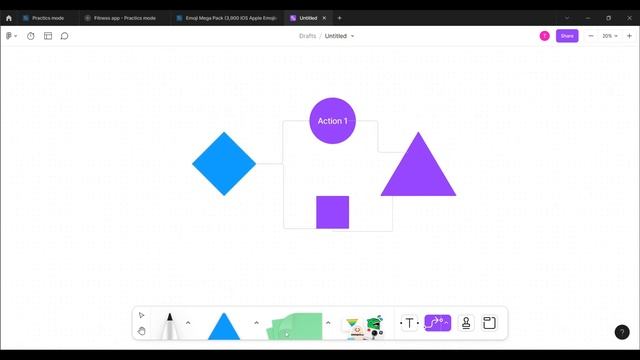Expand shape tool options chevron
The width and height of the screenshot is (640, 360).
click(256, 323)
